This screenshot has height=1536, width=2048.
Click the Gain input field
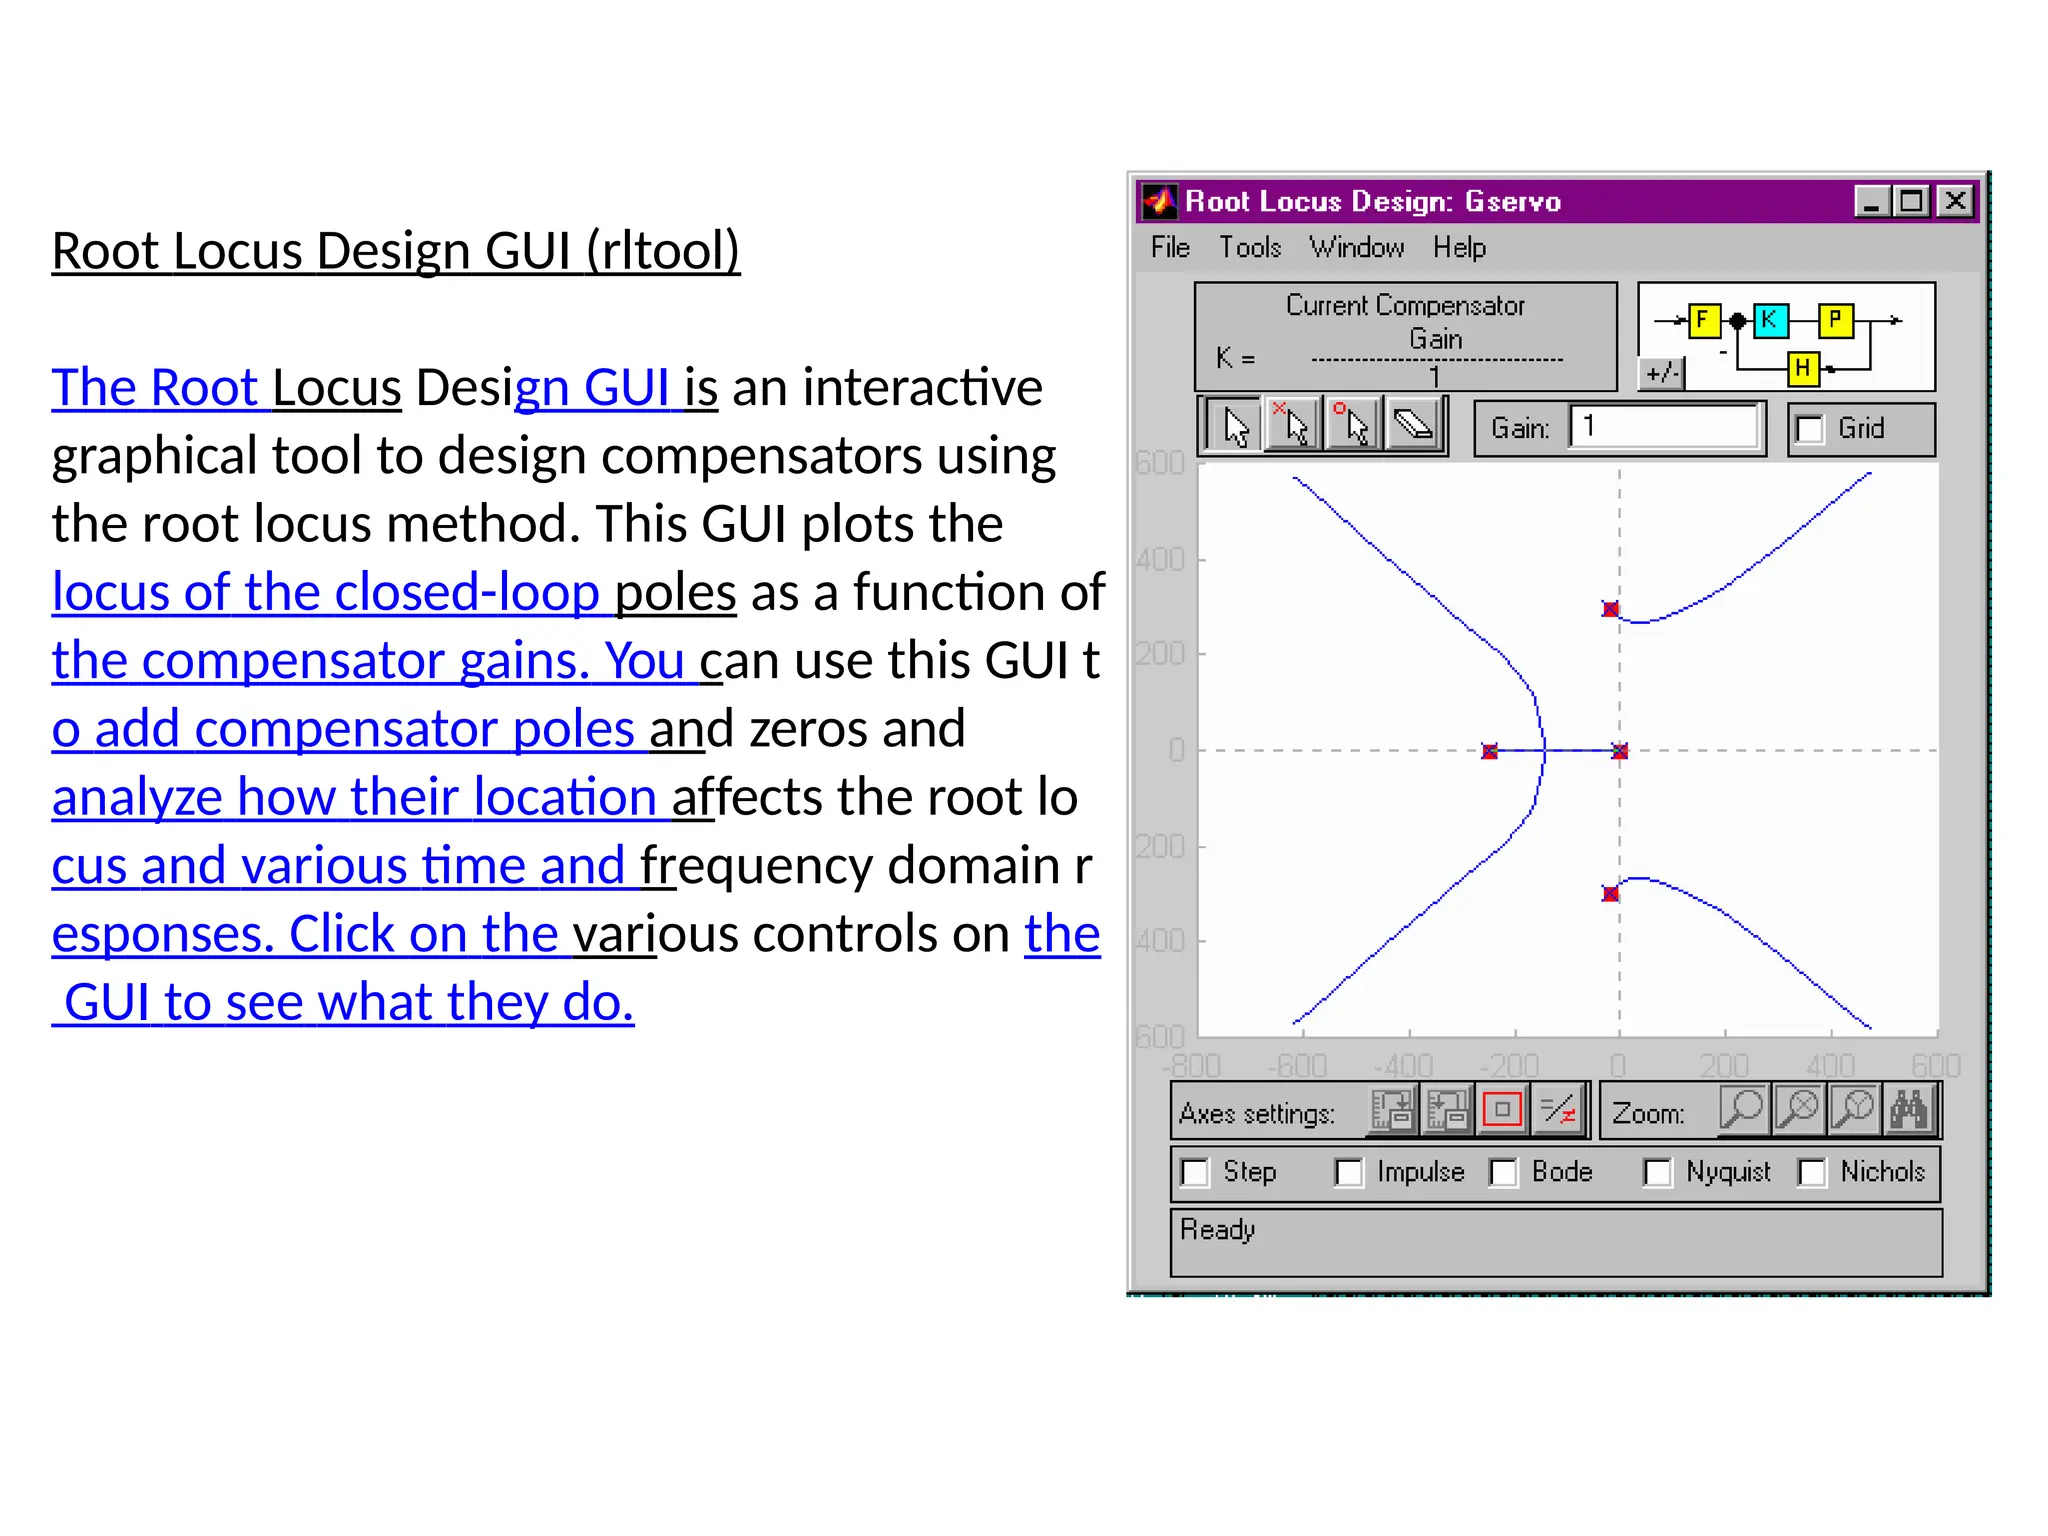pos(1664,427)
